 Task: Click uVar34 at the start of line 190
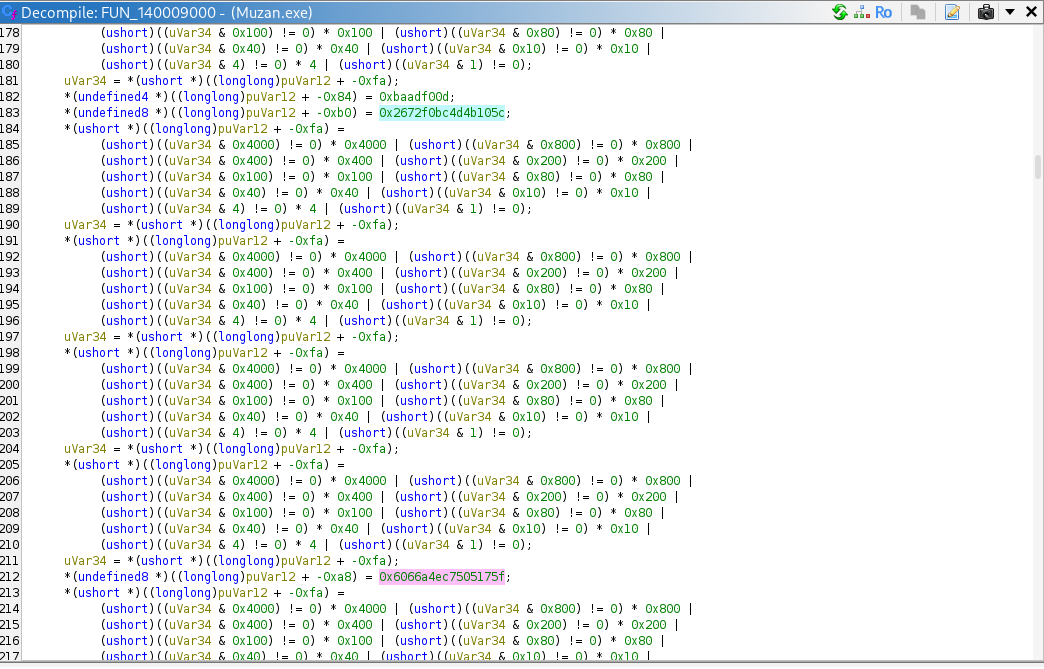[x=83, y=225]
